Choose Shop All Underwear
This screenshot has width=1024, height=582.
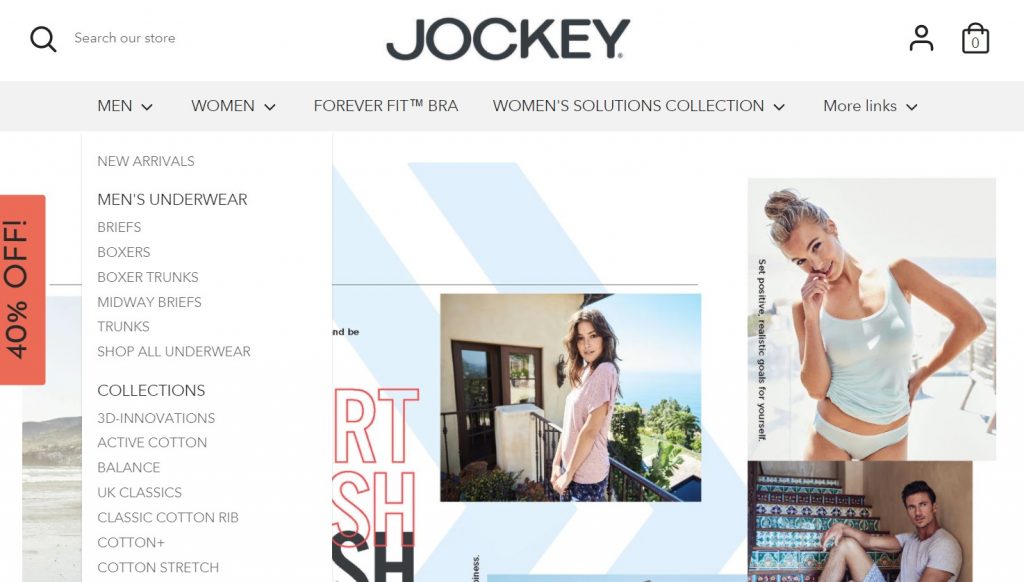(174, 351)
